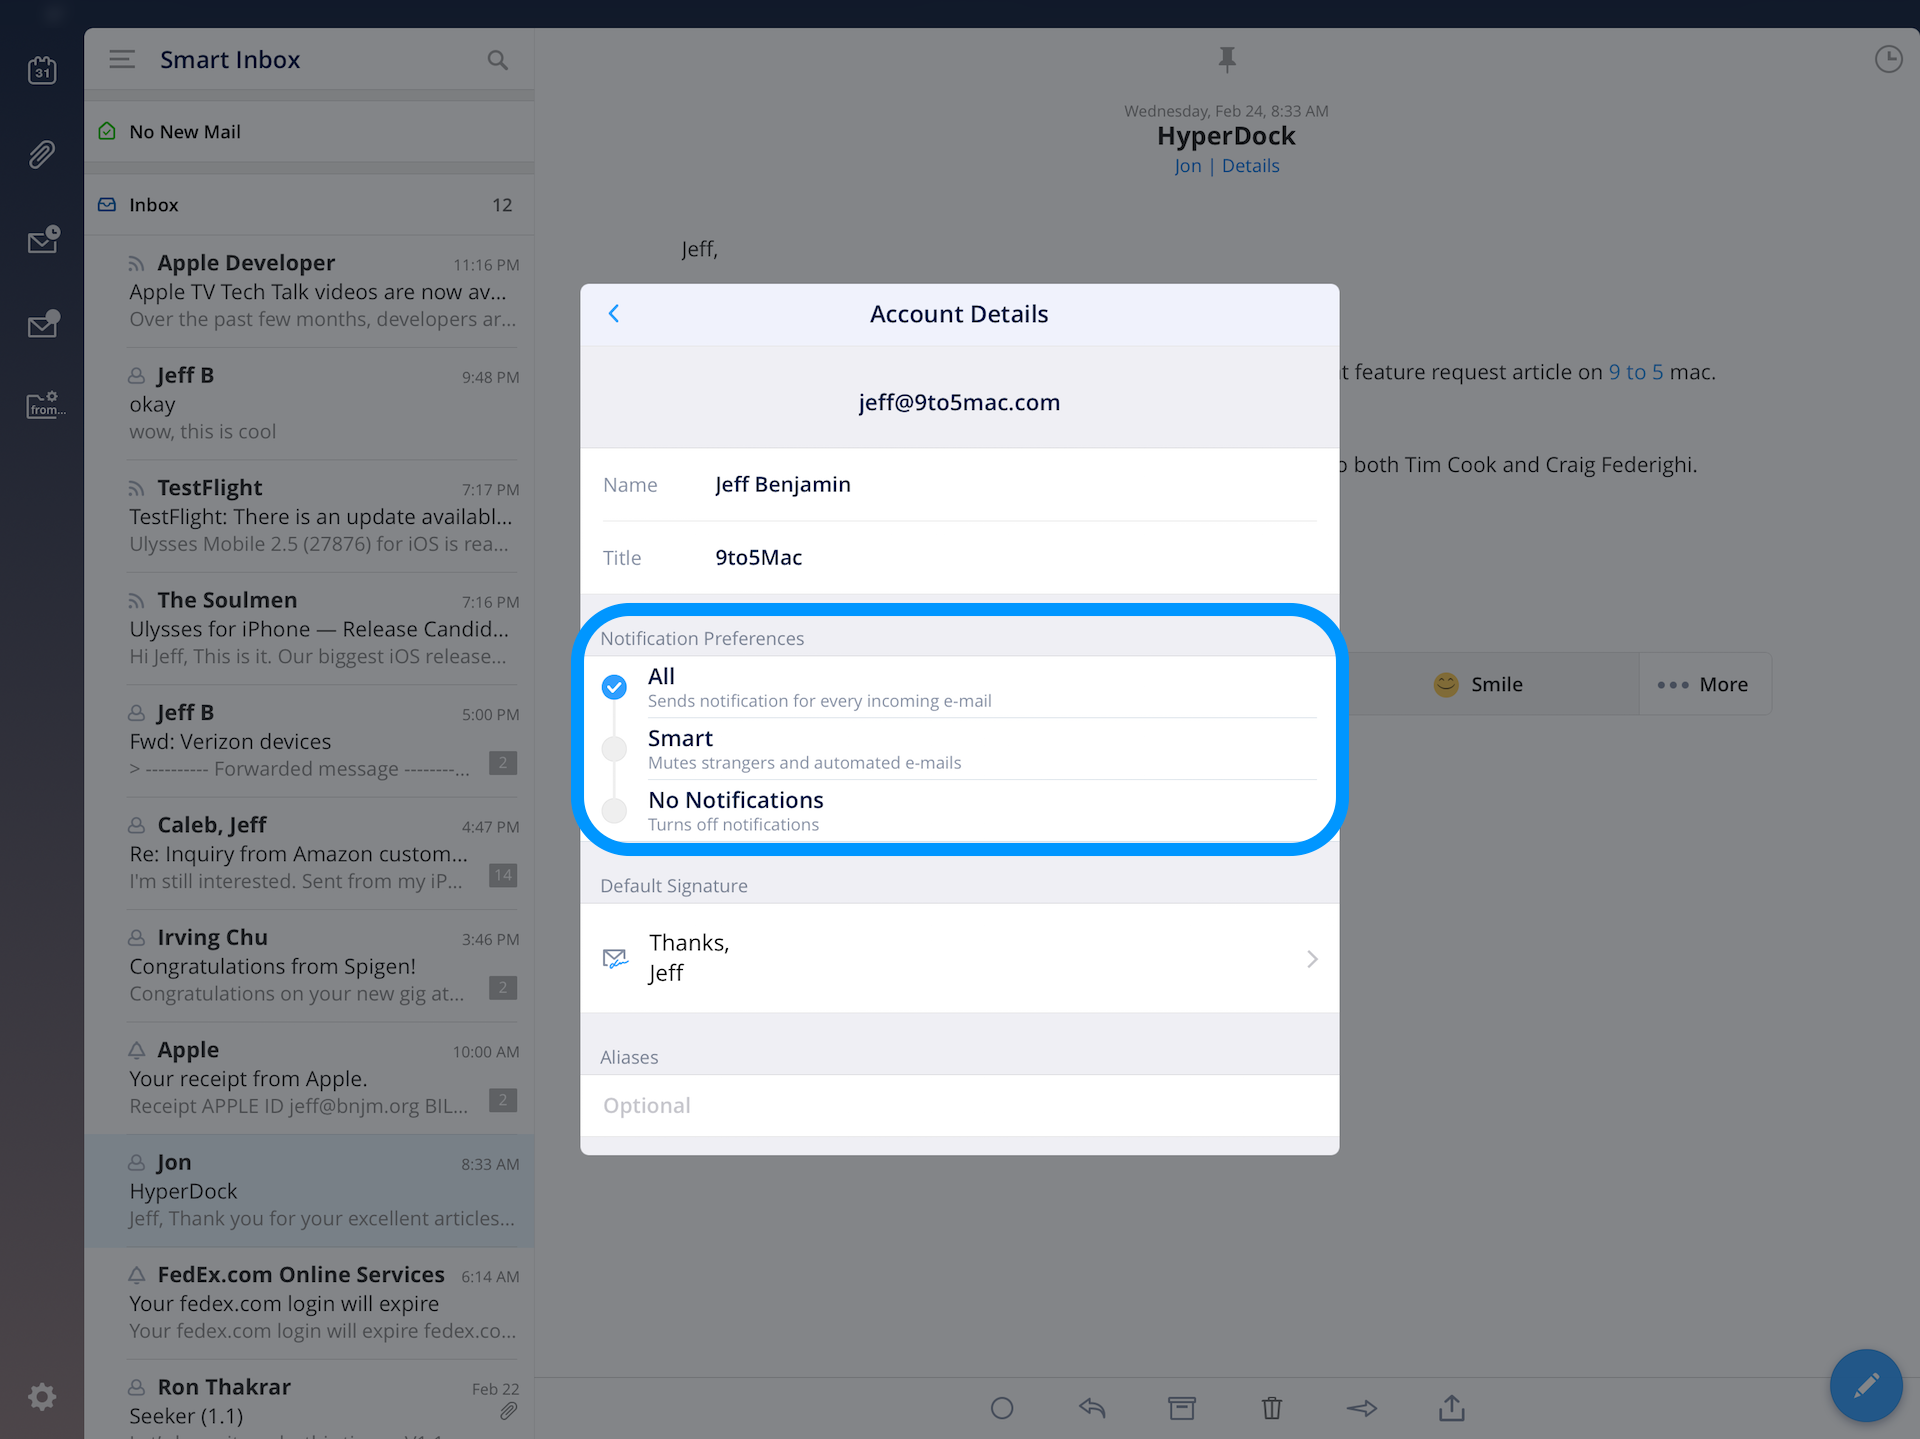Open the default signature chevron

[1312, 959]
